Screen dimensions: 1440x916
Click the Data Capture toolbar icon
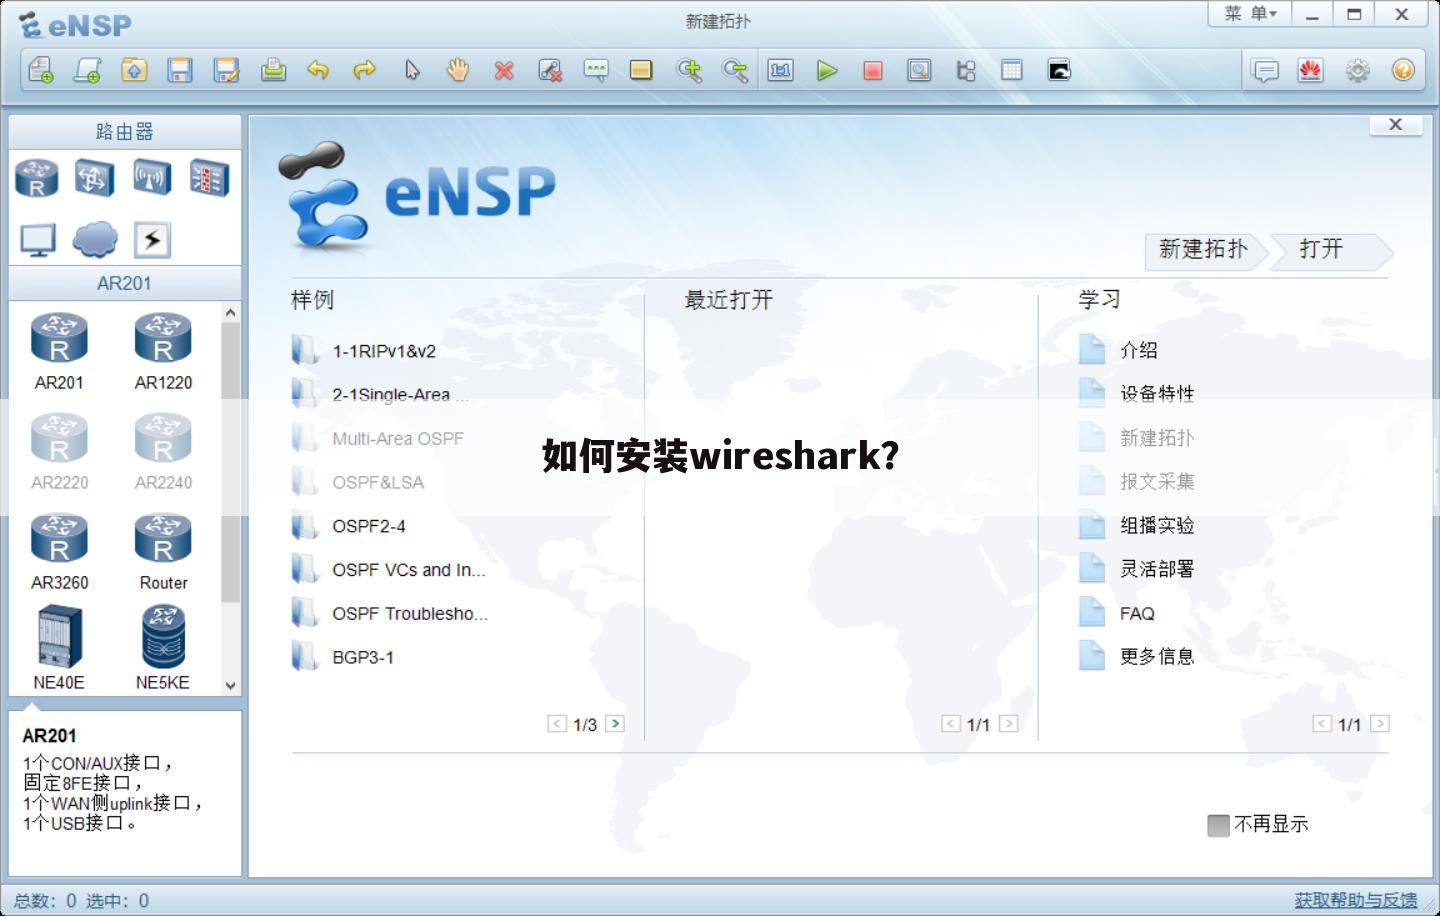(919, 70)
